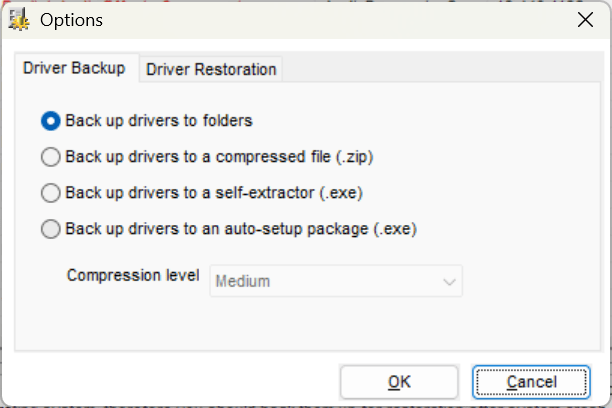Screen dimensions: 612x408
Task: Confirm settings with the OK button
Action: click(x=399, y=382)
